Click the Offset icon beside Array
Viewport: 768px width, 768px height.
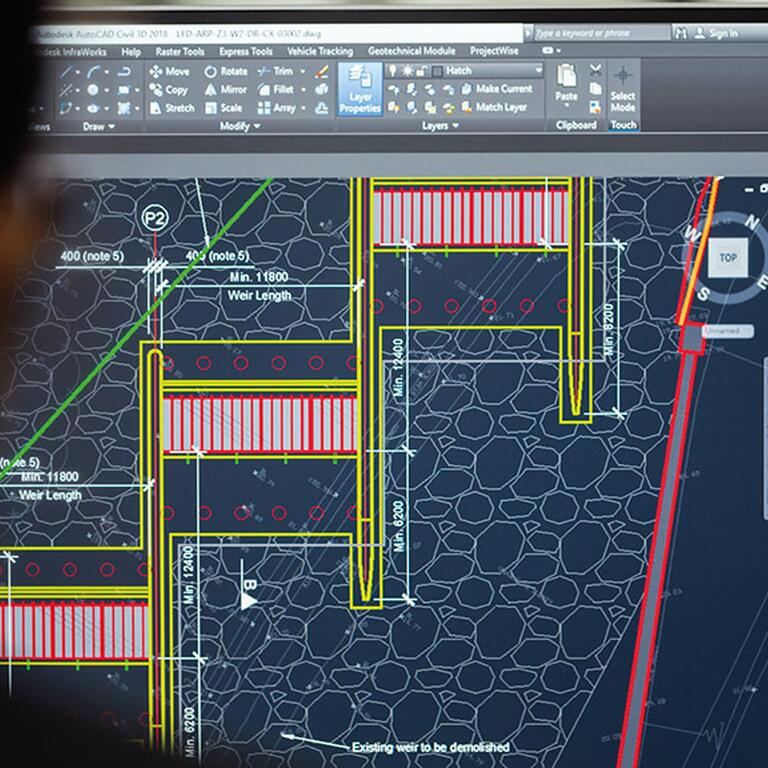(x=321, y=108)
